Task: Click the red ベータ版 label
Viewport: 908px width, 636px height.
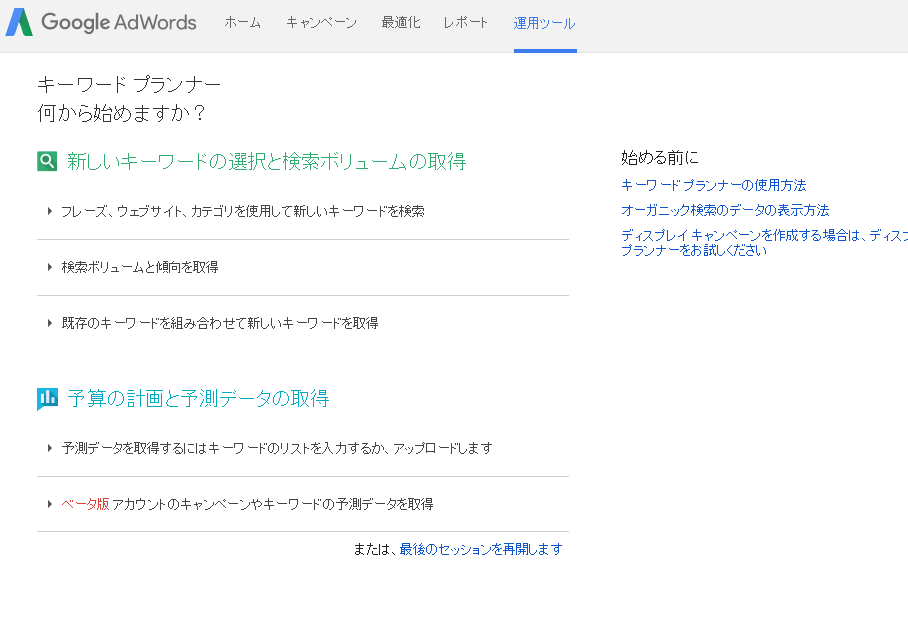Action: (85, 504)
